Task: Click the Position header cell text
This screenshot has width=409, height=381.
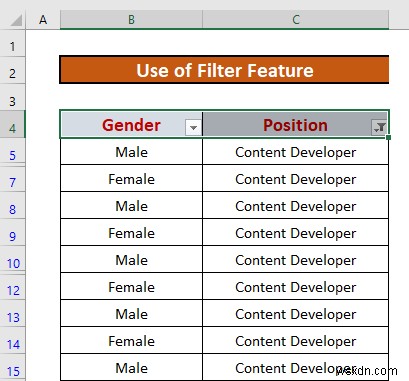Action: tap(295, 125)
